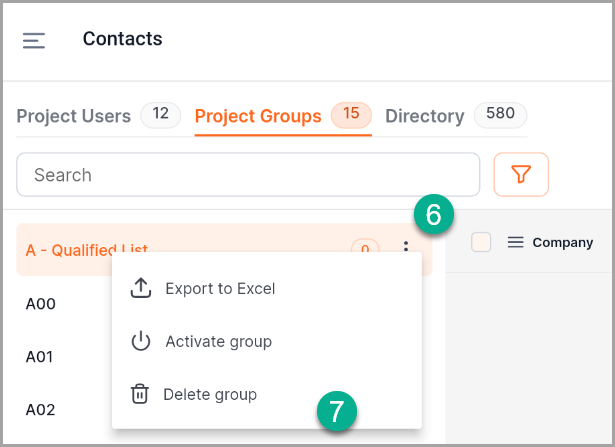Screen dimensions: 615x447
Task: Tick the select-all checkbox in table header
Action: tap(481, 242)
